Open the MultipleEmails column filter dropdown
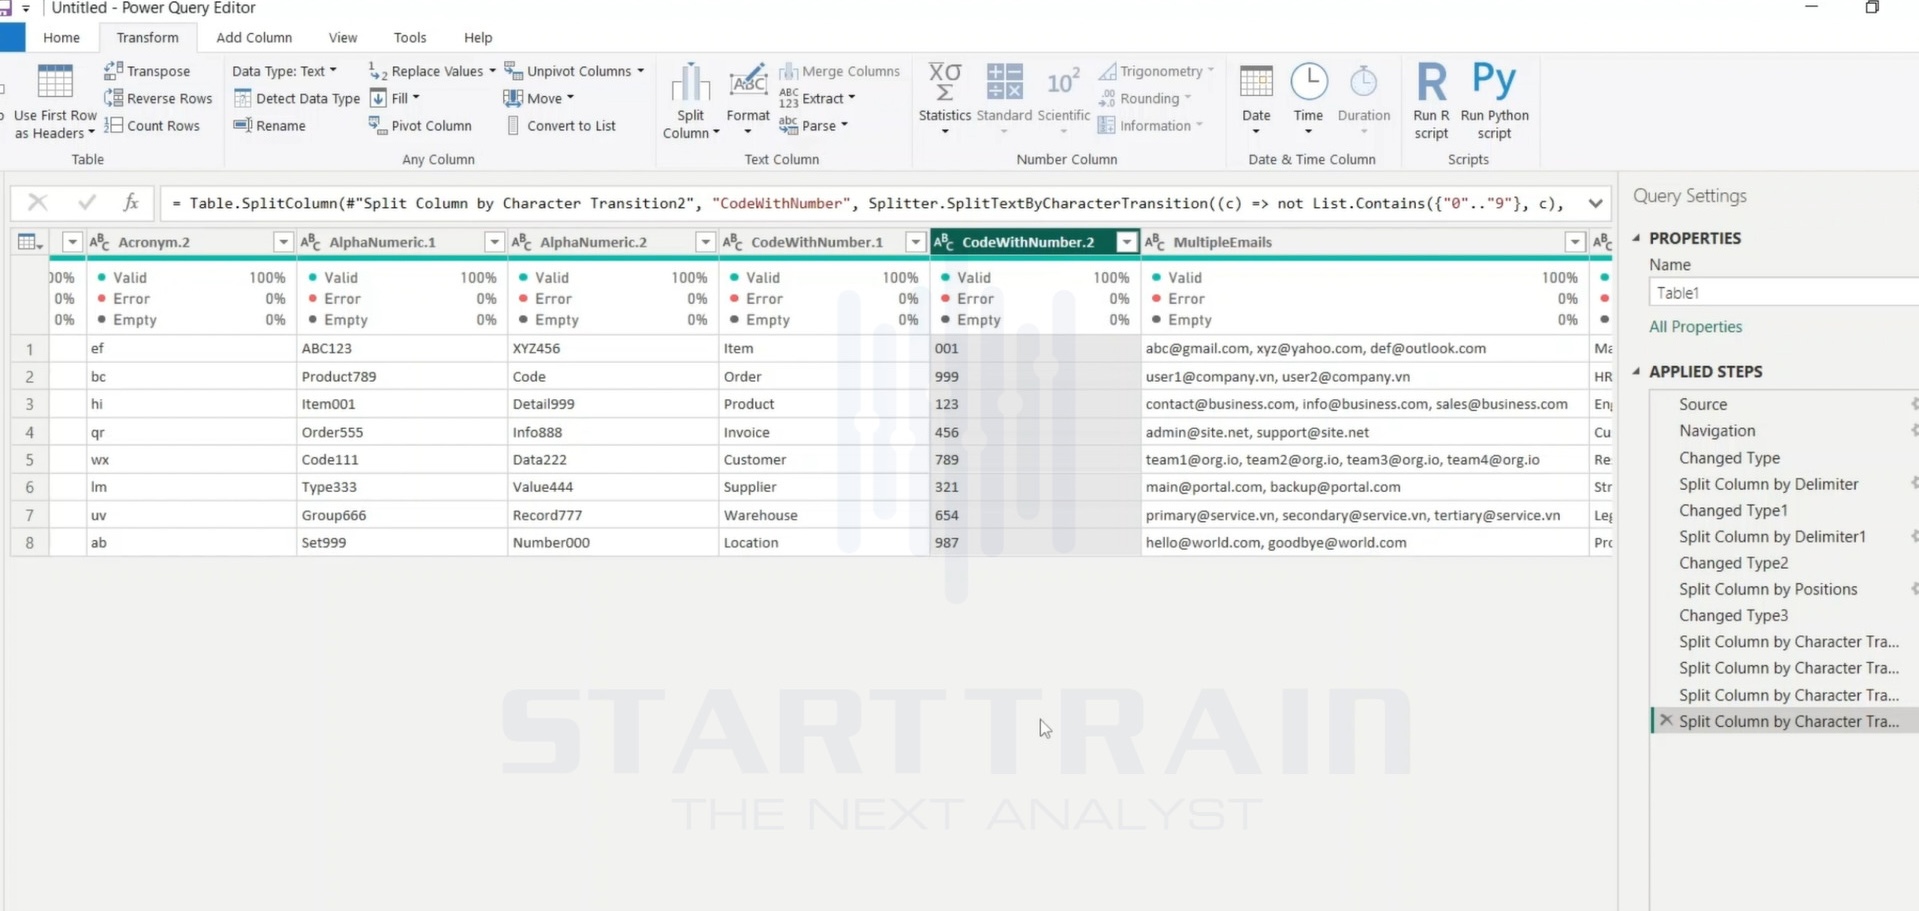Screen dimensions: 1919x911 pos(1575,242)
